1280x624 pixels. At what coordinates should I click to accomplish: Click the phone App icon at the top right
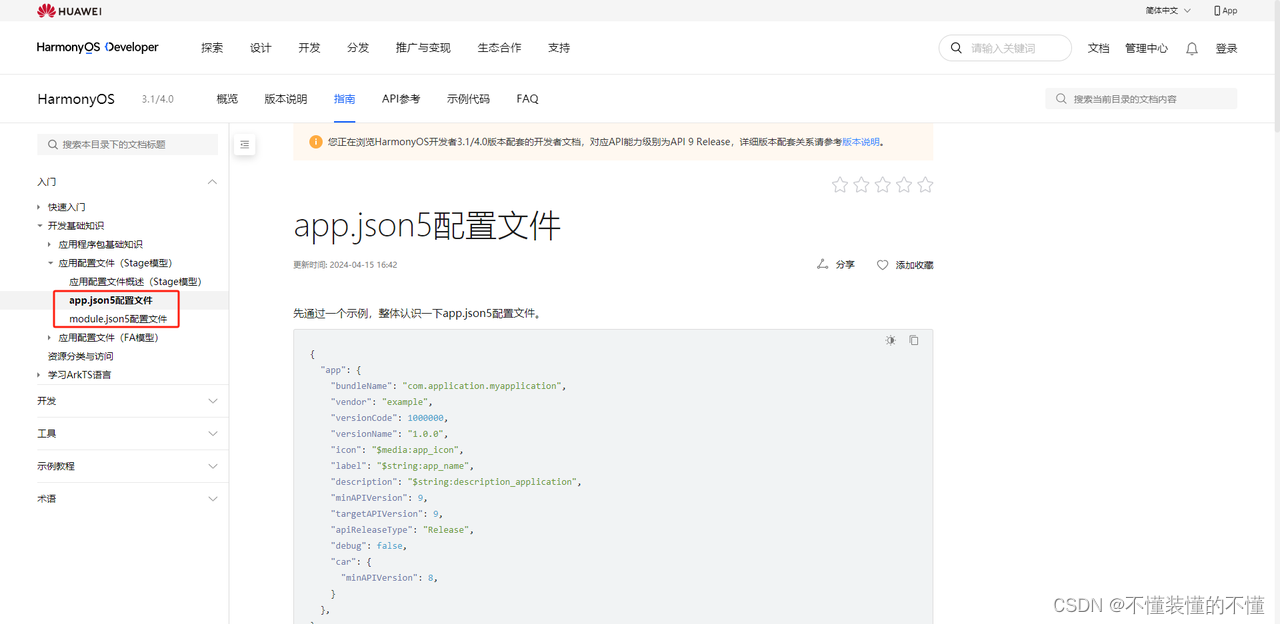[x=1217, y=11]
